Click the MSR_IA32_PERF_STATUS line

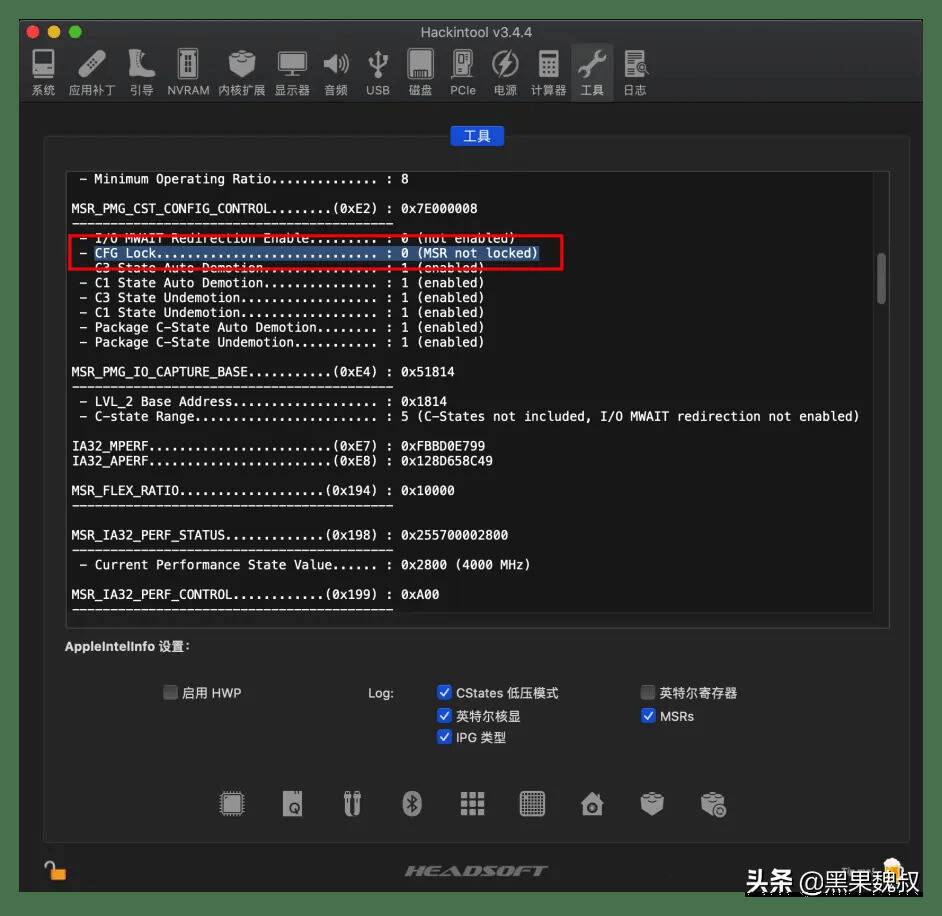pyautogui.click(x=290, y=535)
